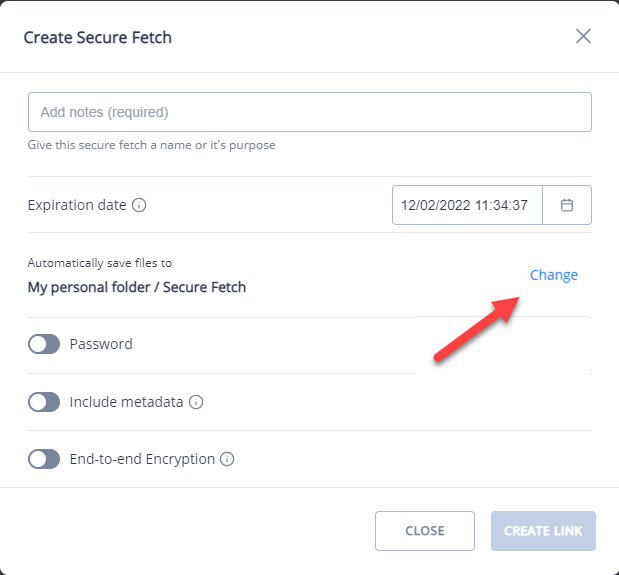
Task: Click the Password label text
Action: tap(101, 344)
